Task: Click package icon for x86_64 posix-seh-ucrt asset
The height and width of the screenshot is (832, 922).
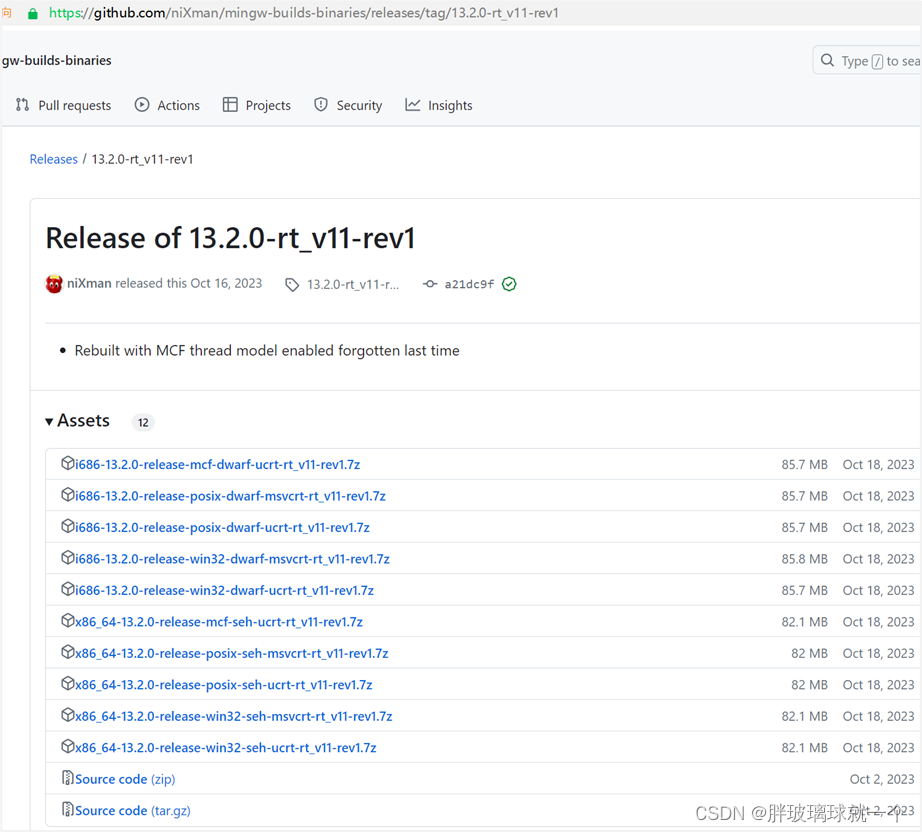Action: [68, 684]
